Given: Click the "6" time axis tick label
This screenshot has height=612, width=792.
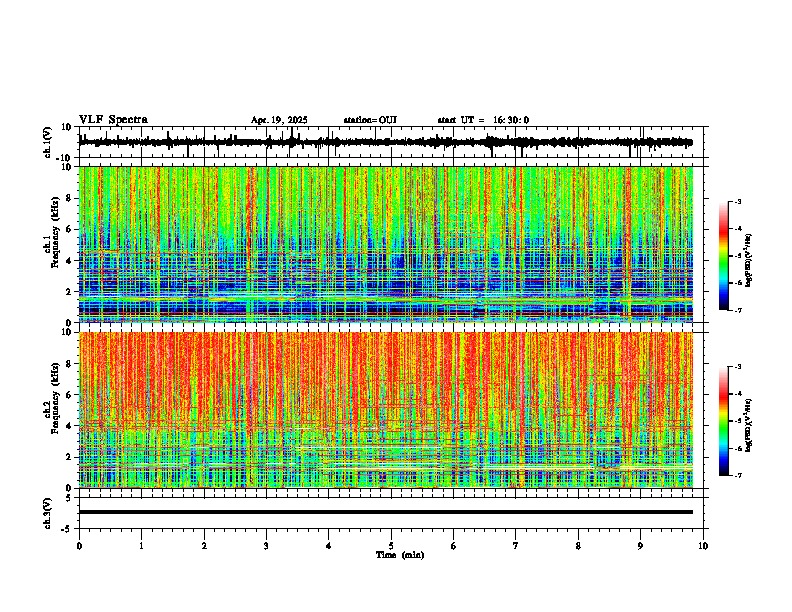Looking at the screenshot, I should [x=454, y=546].
